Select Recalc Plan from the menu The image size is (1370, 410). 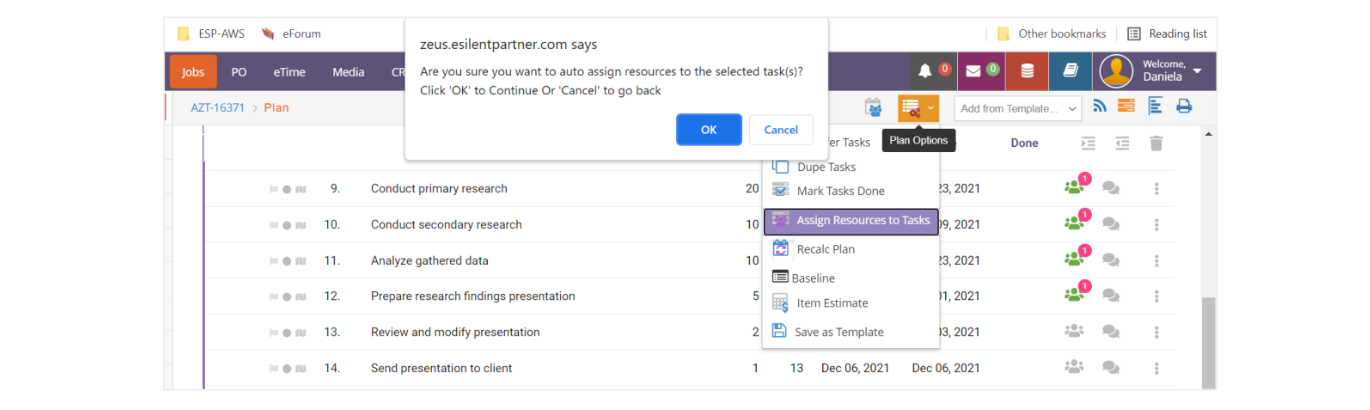pos(825,249)
